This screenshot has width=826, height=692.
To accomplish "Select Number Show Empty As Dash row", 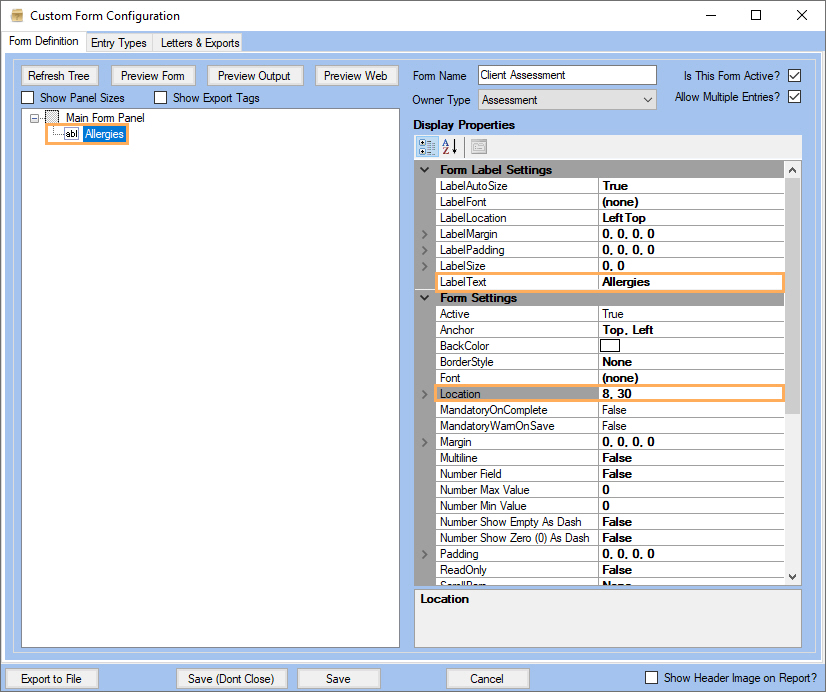I will (x=610, y=522).
